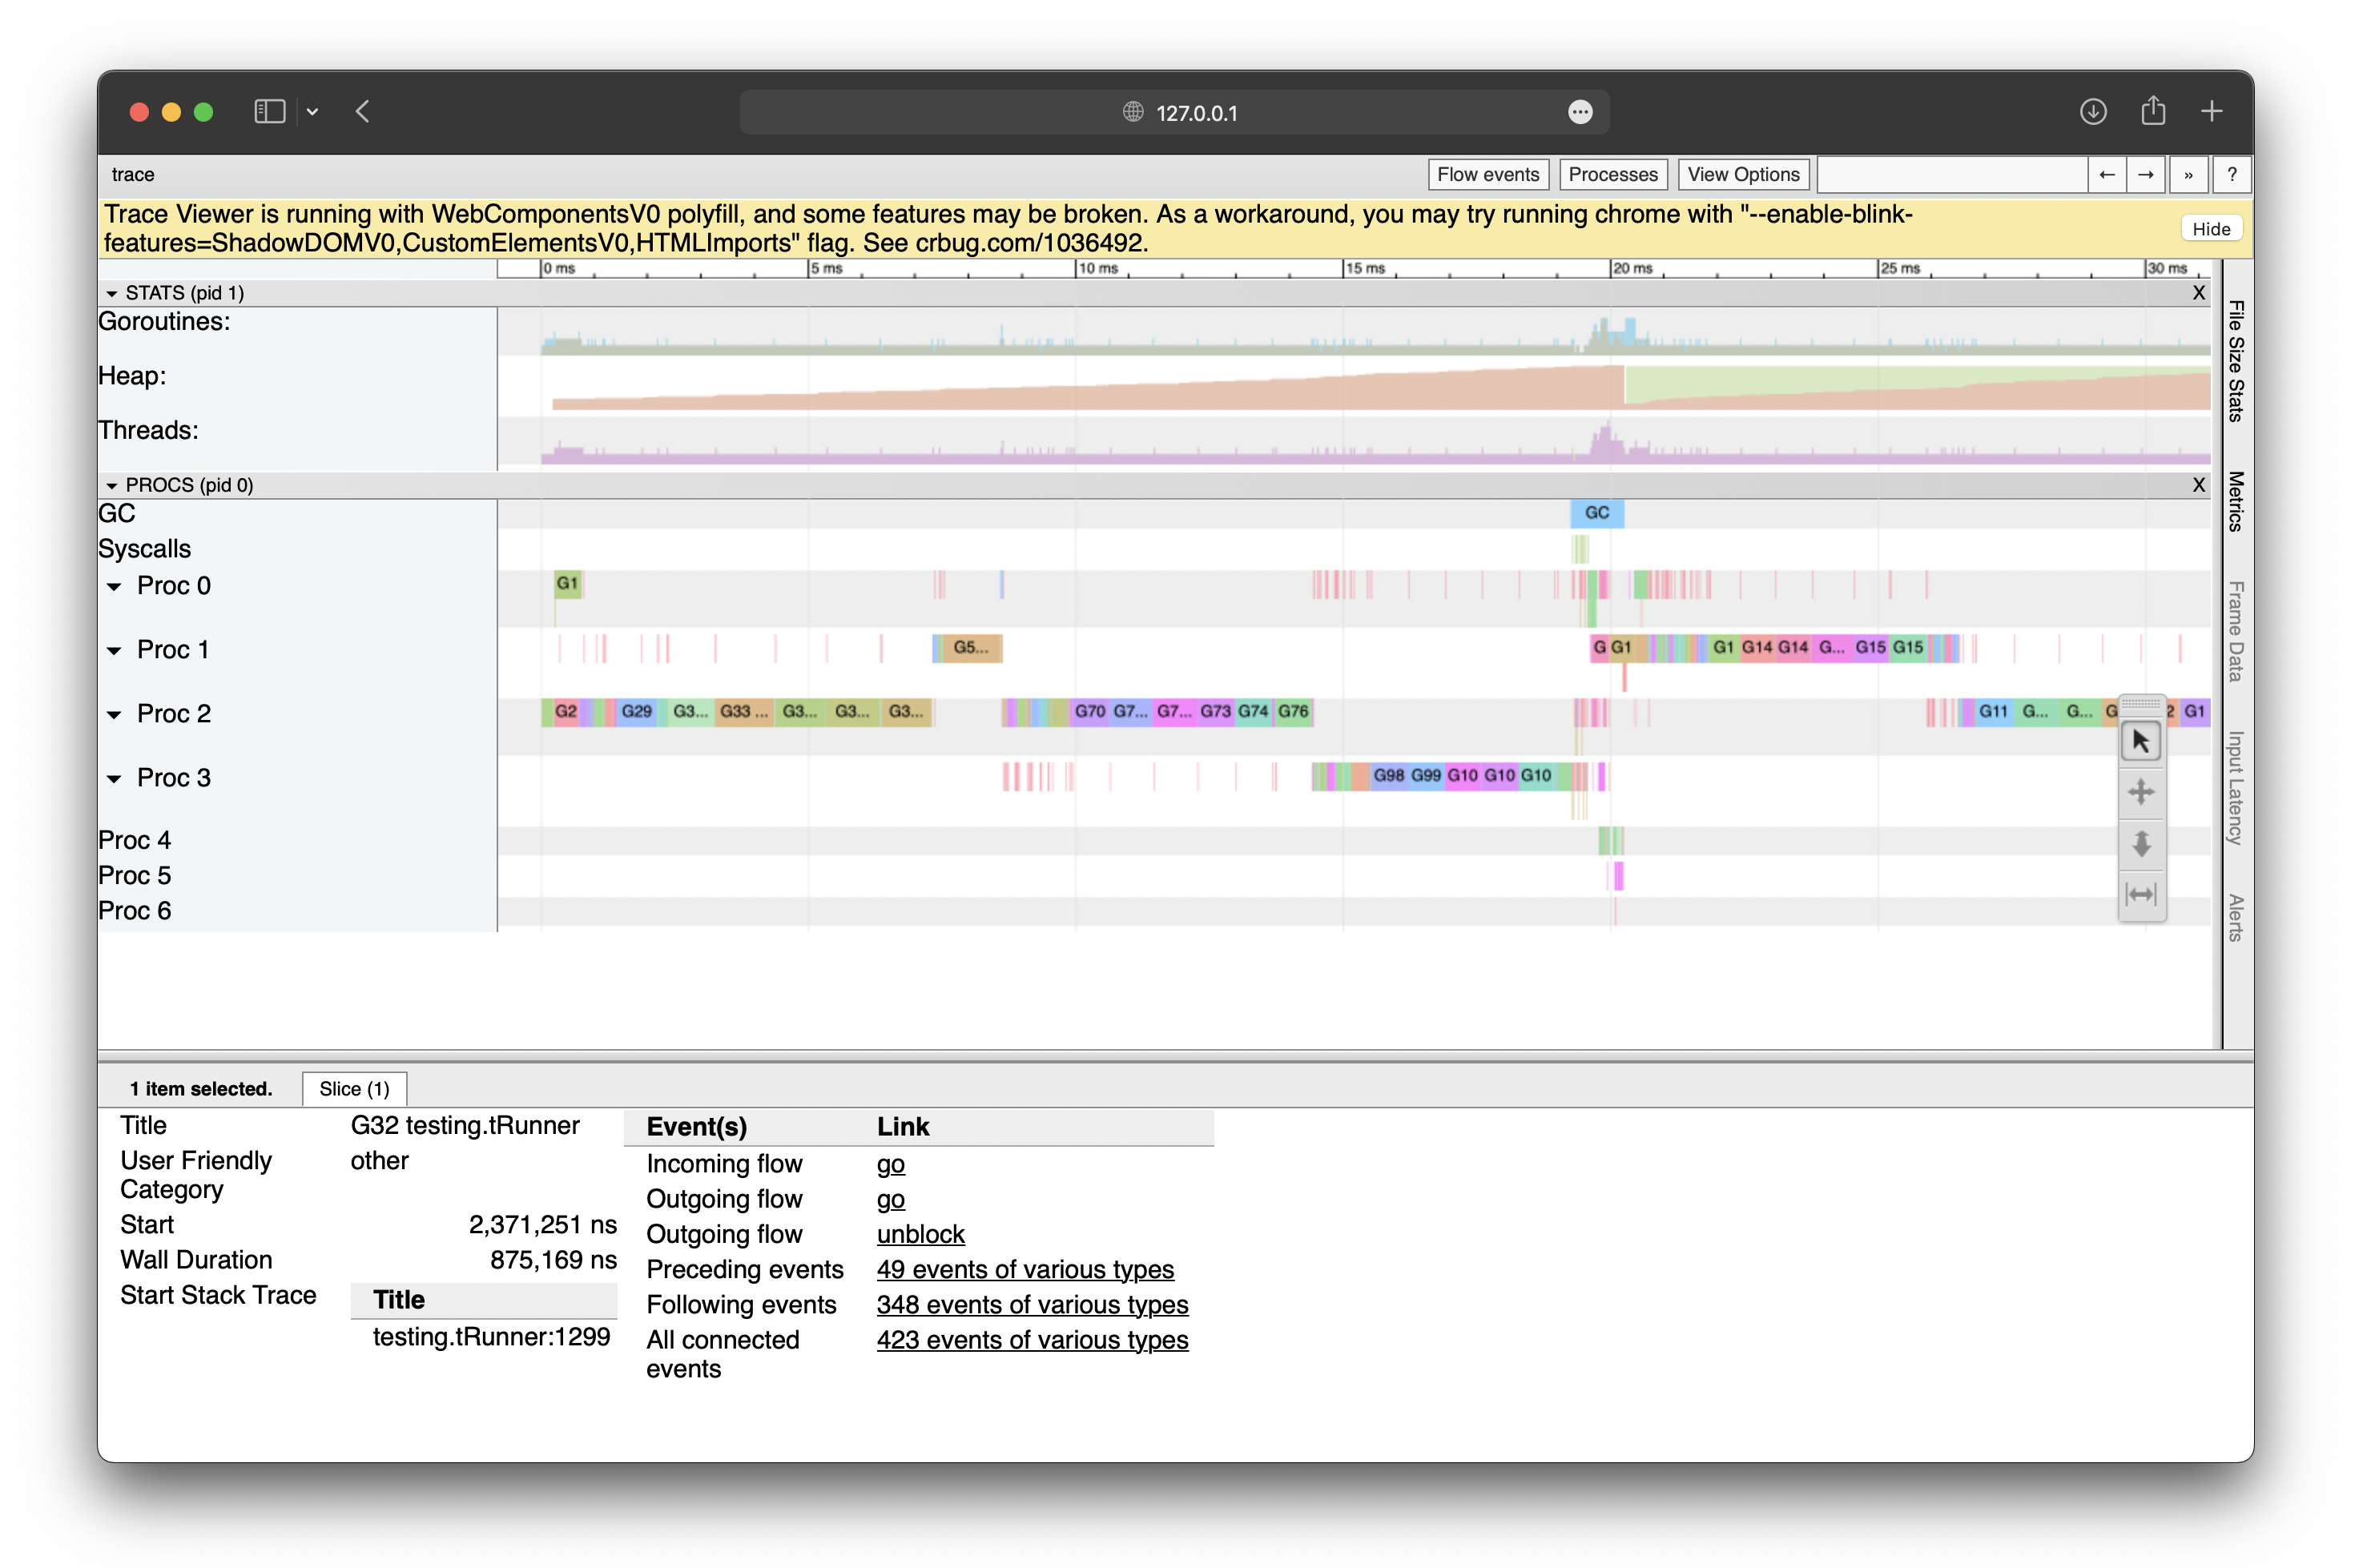Click the next search result arrow
2371x1568 pixels.
[2145, 175]
